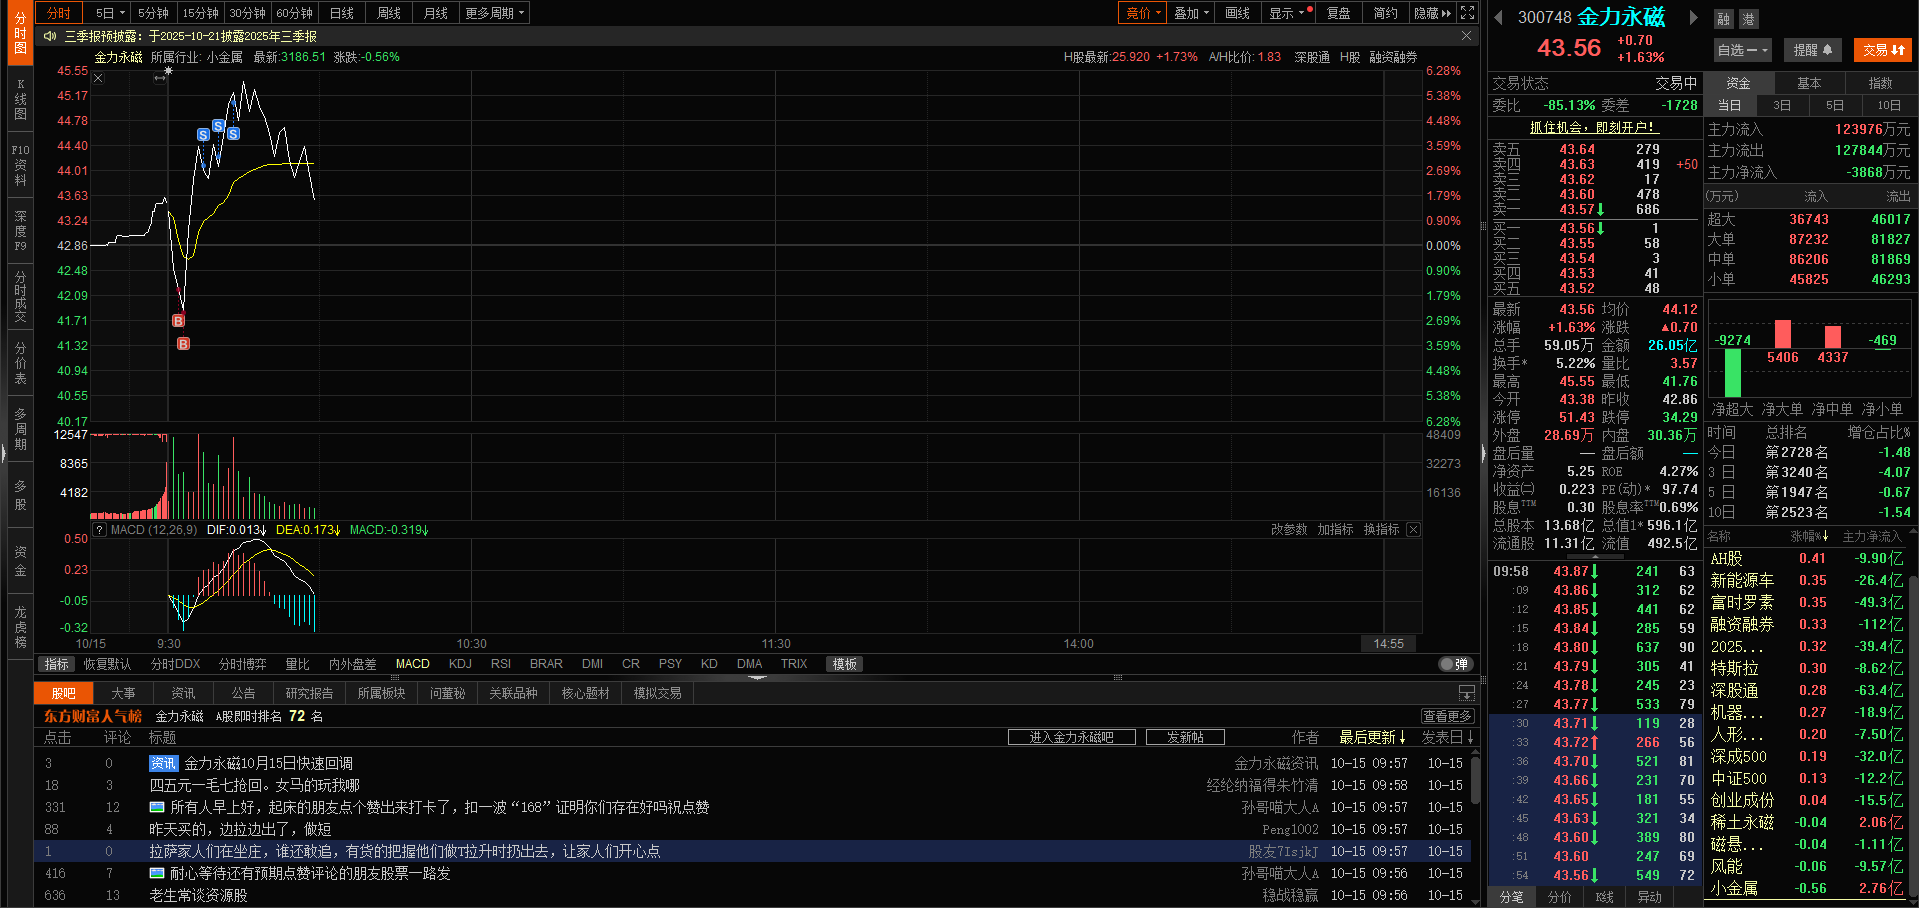Click 进入金力永磁吧 button
This screenshot has height=908, width=1919.
[x=1071, y=737]
